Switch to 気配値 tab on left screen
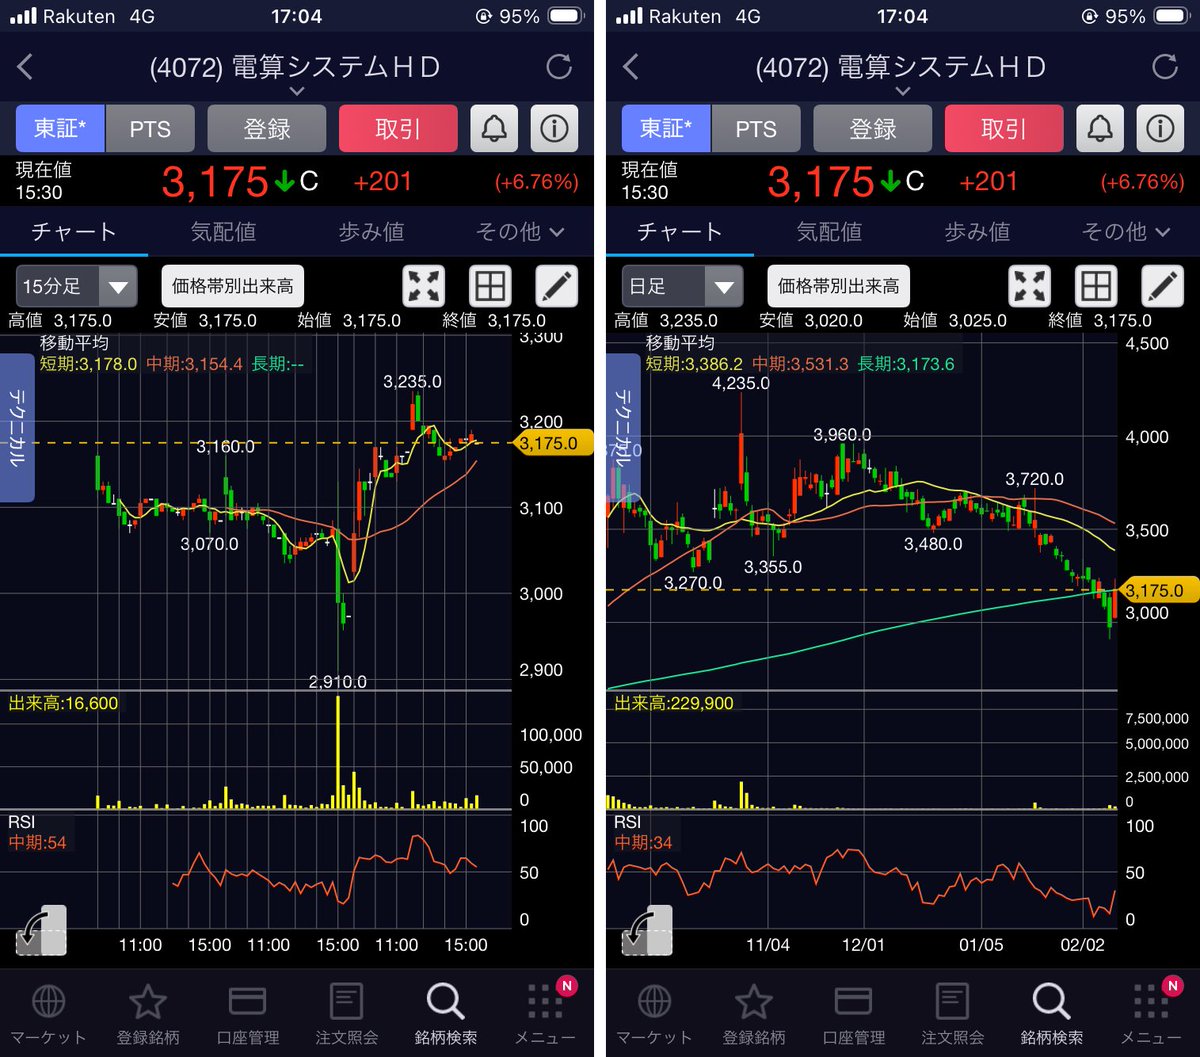The width and height of the screenshot is (1200, 1057). pyautogui.click(x=223, y=232)
